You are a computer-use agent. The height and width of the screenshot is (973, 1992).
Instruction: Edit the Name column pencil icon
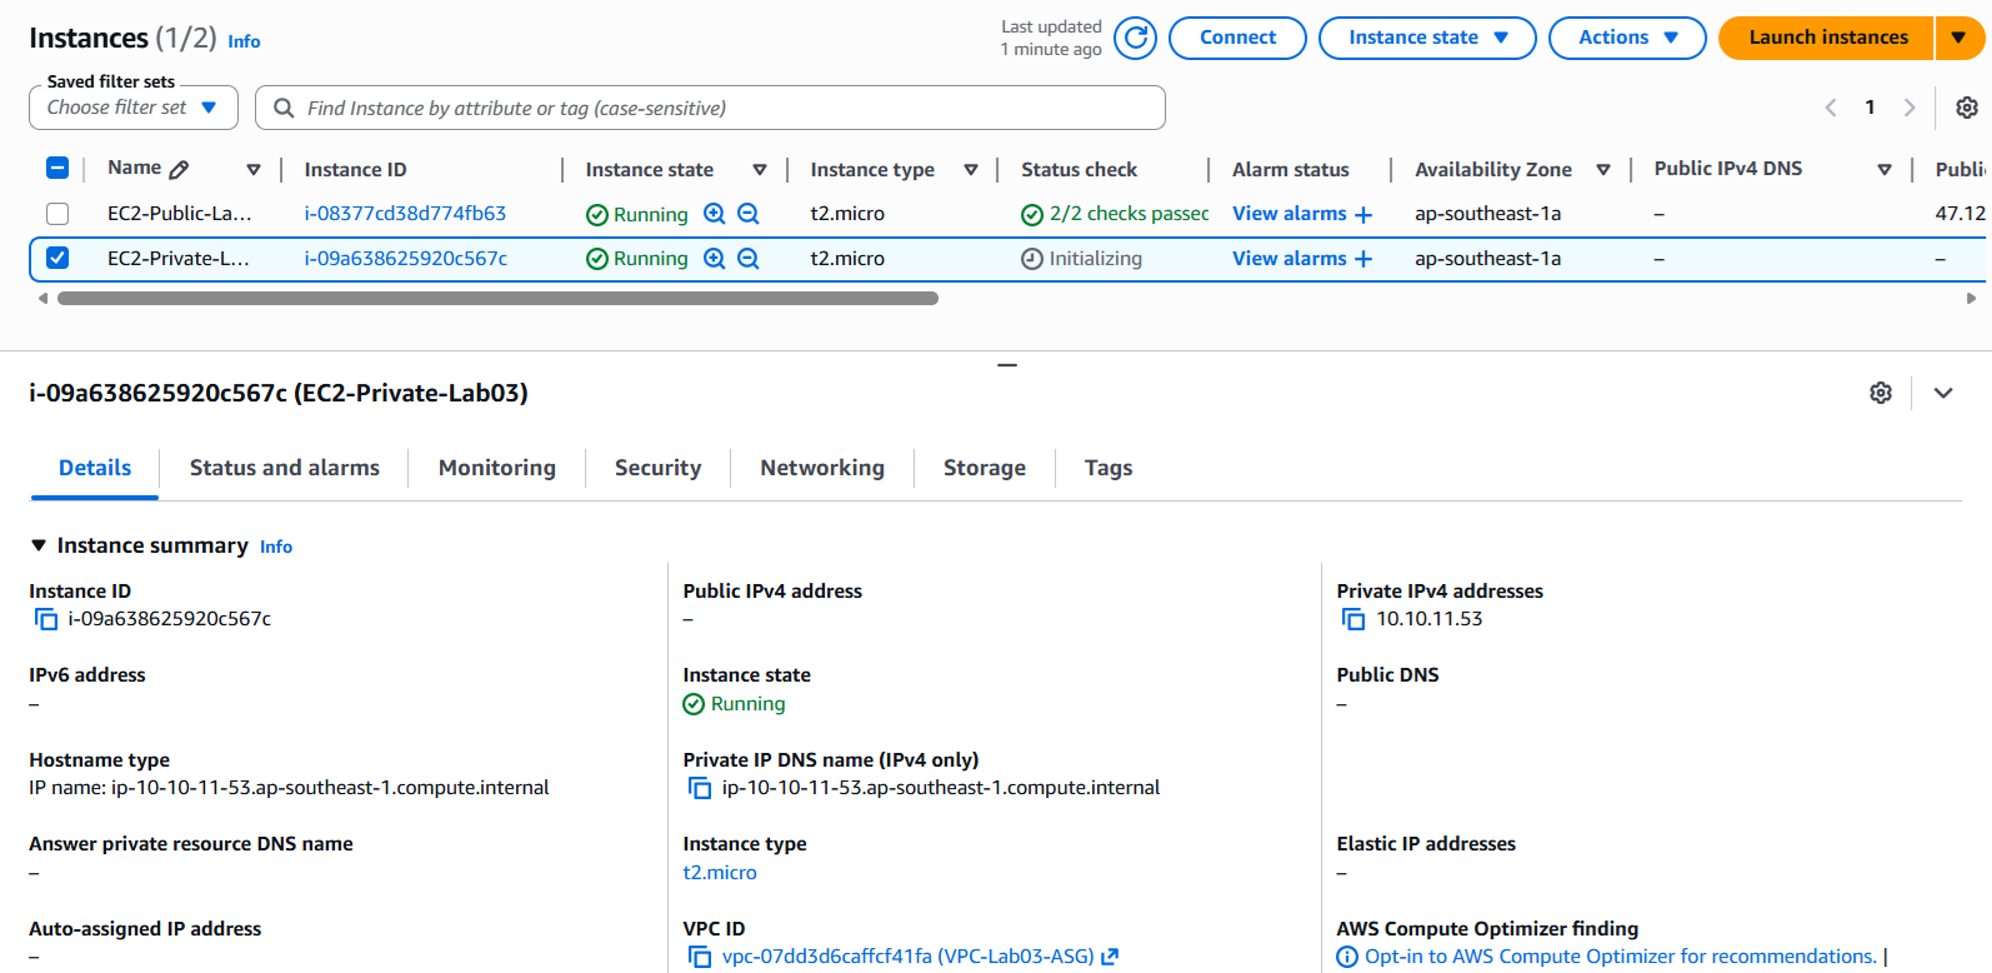coord(179,169)
